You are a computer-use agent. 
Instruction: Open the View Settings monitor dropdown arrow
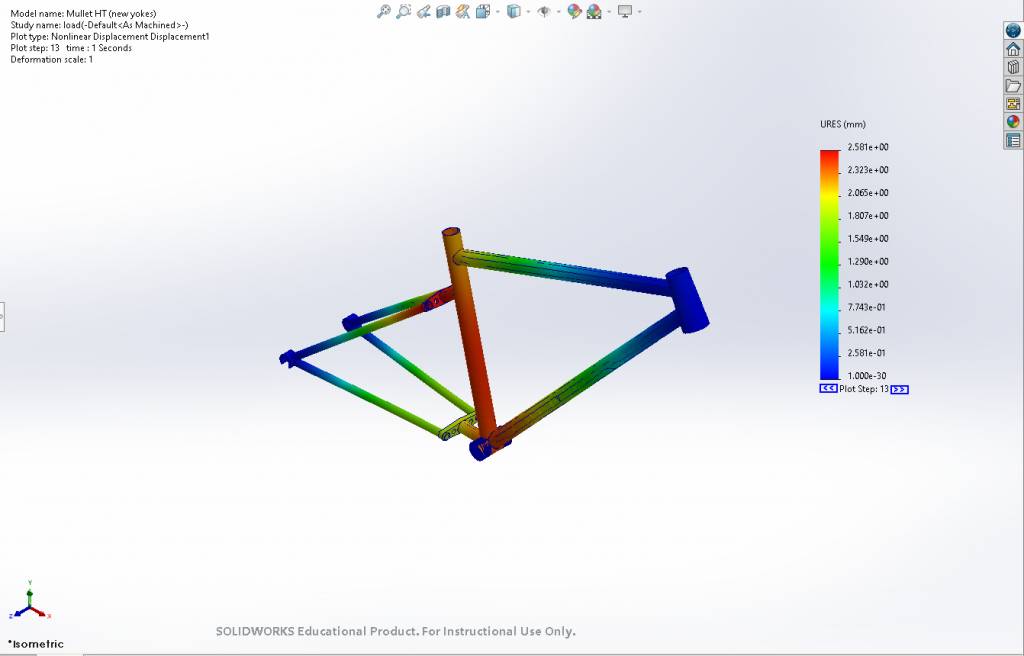pyautogui.click(x=639, y=12)
